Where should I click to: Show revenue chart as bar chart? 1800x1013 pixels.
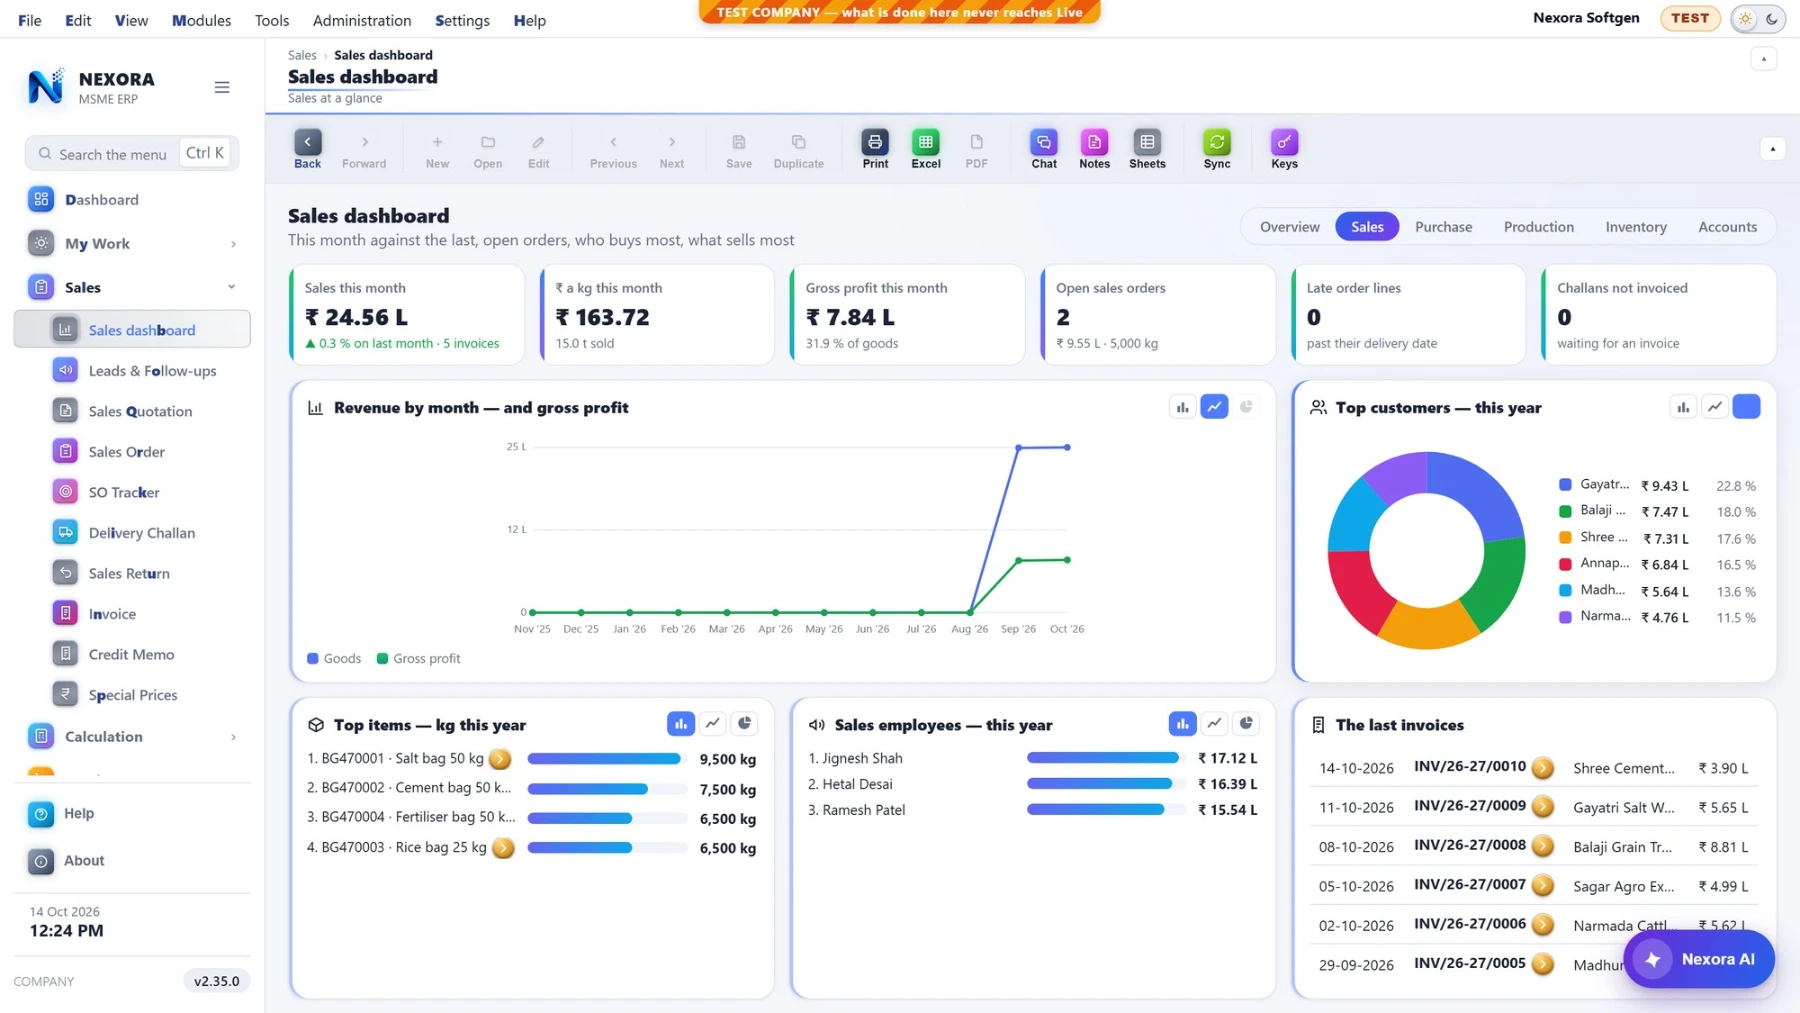[1182, 407]
